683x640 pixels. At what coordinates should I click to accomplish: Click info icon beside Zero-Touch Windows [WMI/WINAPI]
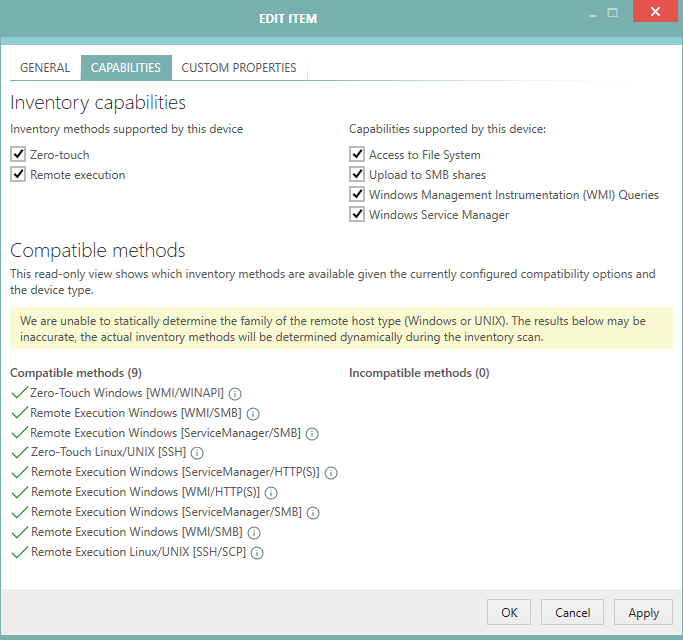(235, 393)
